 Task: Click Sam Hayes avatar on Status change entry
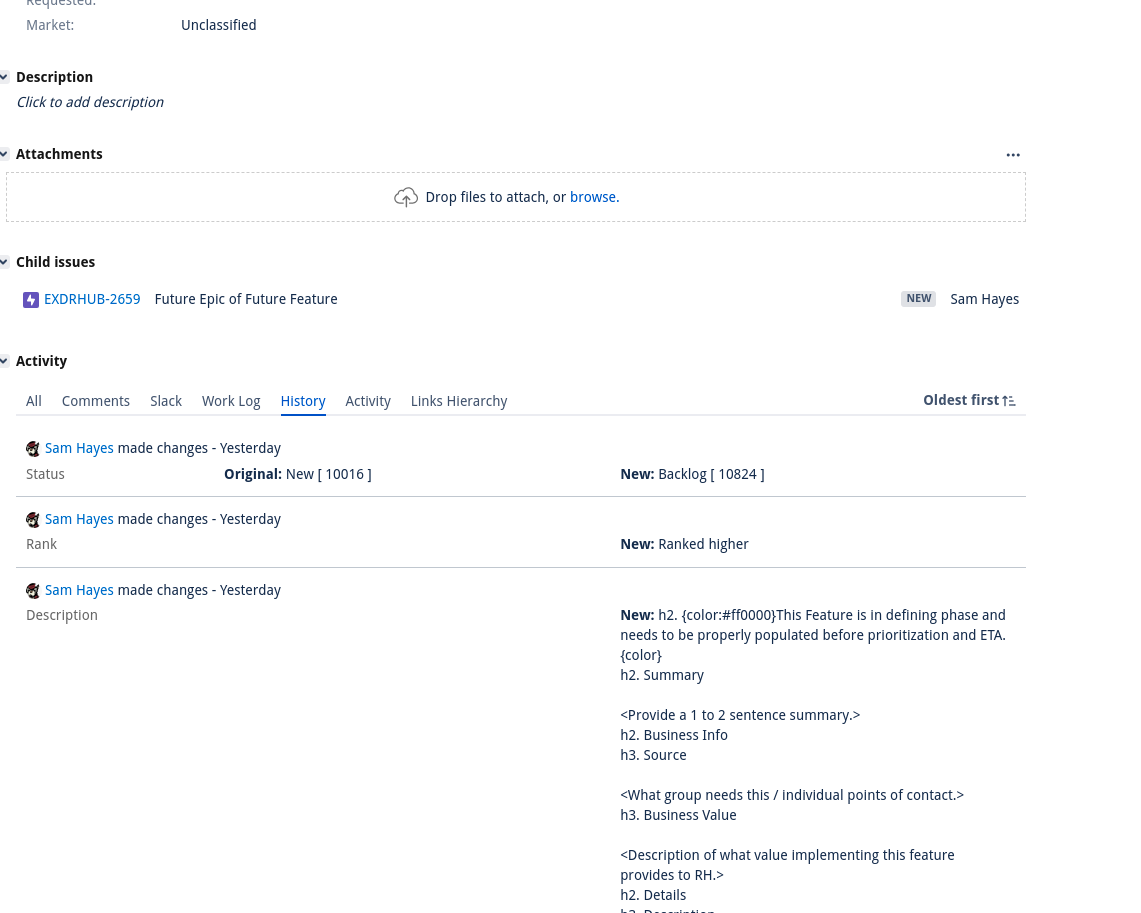[x=33, y=449]
